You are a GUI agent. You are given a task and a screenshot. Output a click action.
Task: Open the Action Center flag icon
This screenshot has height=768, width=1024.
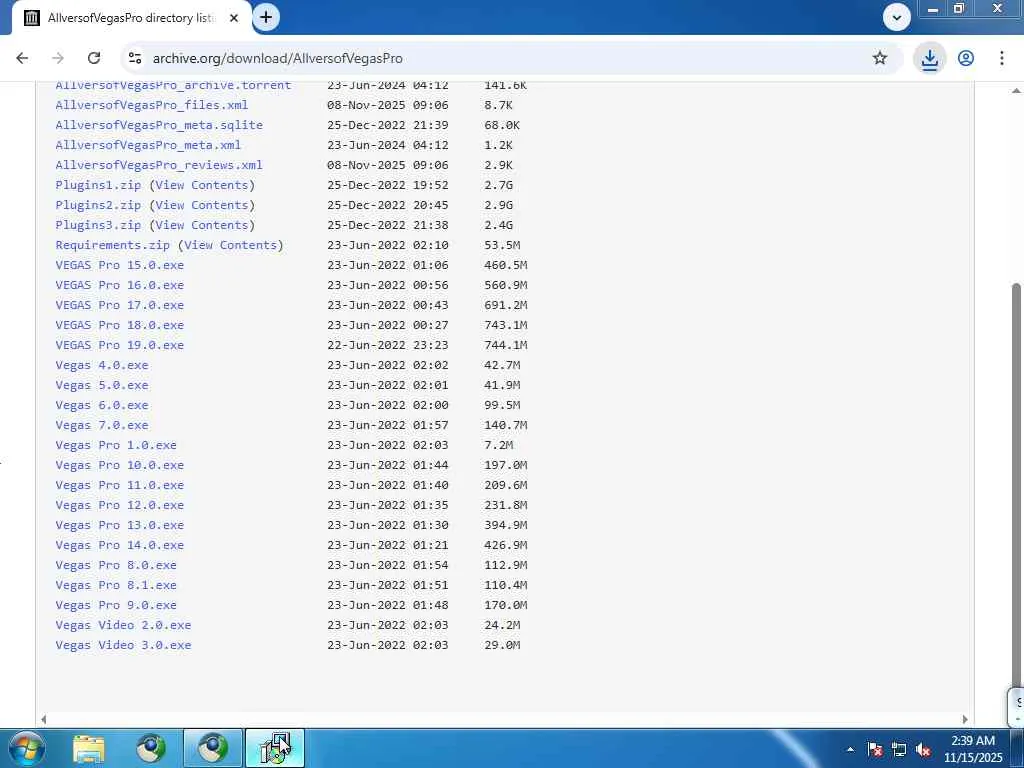point(874,749)
